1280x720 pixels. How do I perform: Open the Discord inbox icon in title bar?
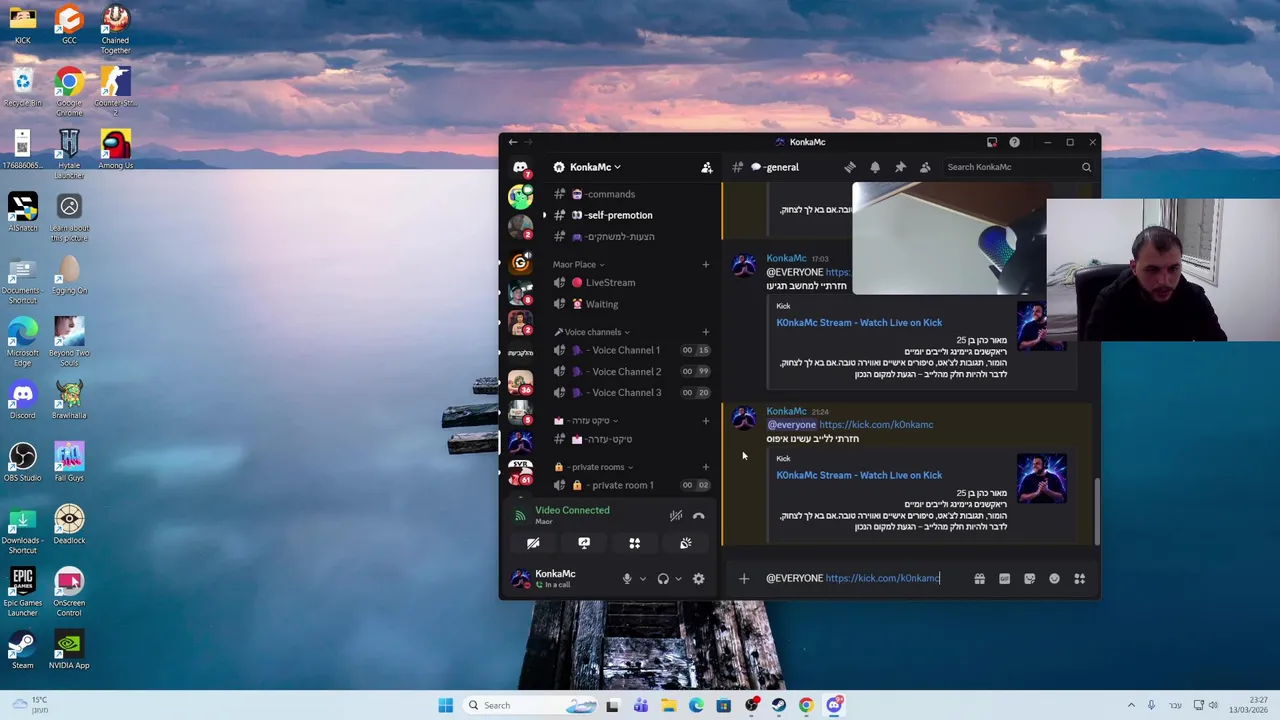[x=992, y=142]
